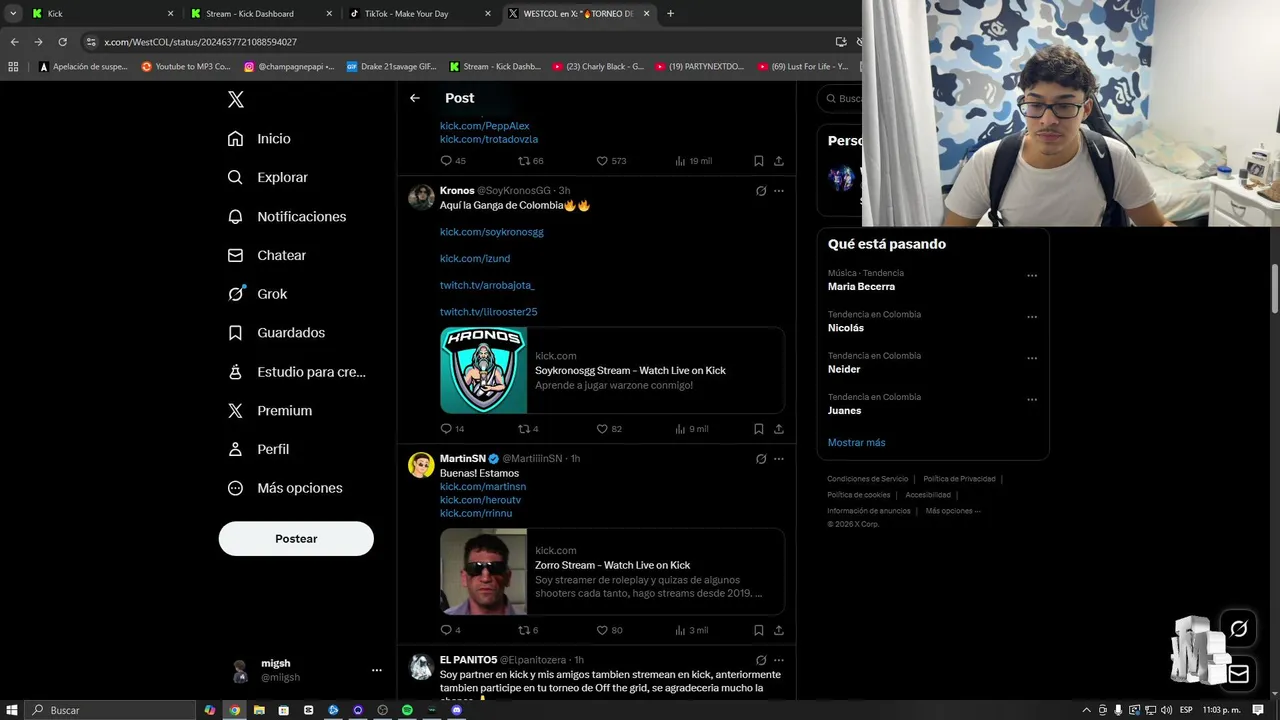The width and height of the screenshot is (1280, 720).
Task: Open Perfil in sidebar
Action: click(258, 450)
